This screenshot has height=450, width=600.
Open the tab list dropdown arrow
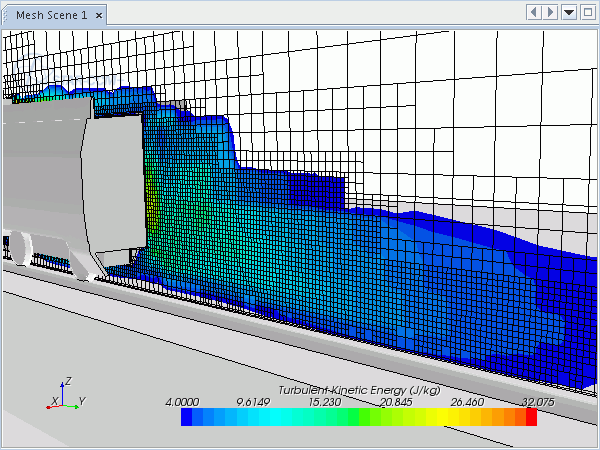click(x=568, y=12)
